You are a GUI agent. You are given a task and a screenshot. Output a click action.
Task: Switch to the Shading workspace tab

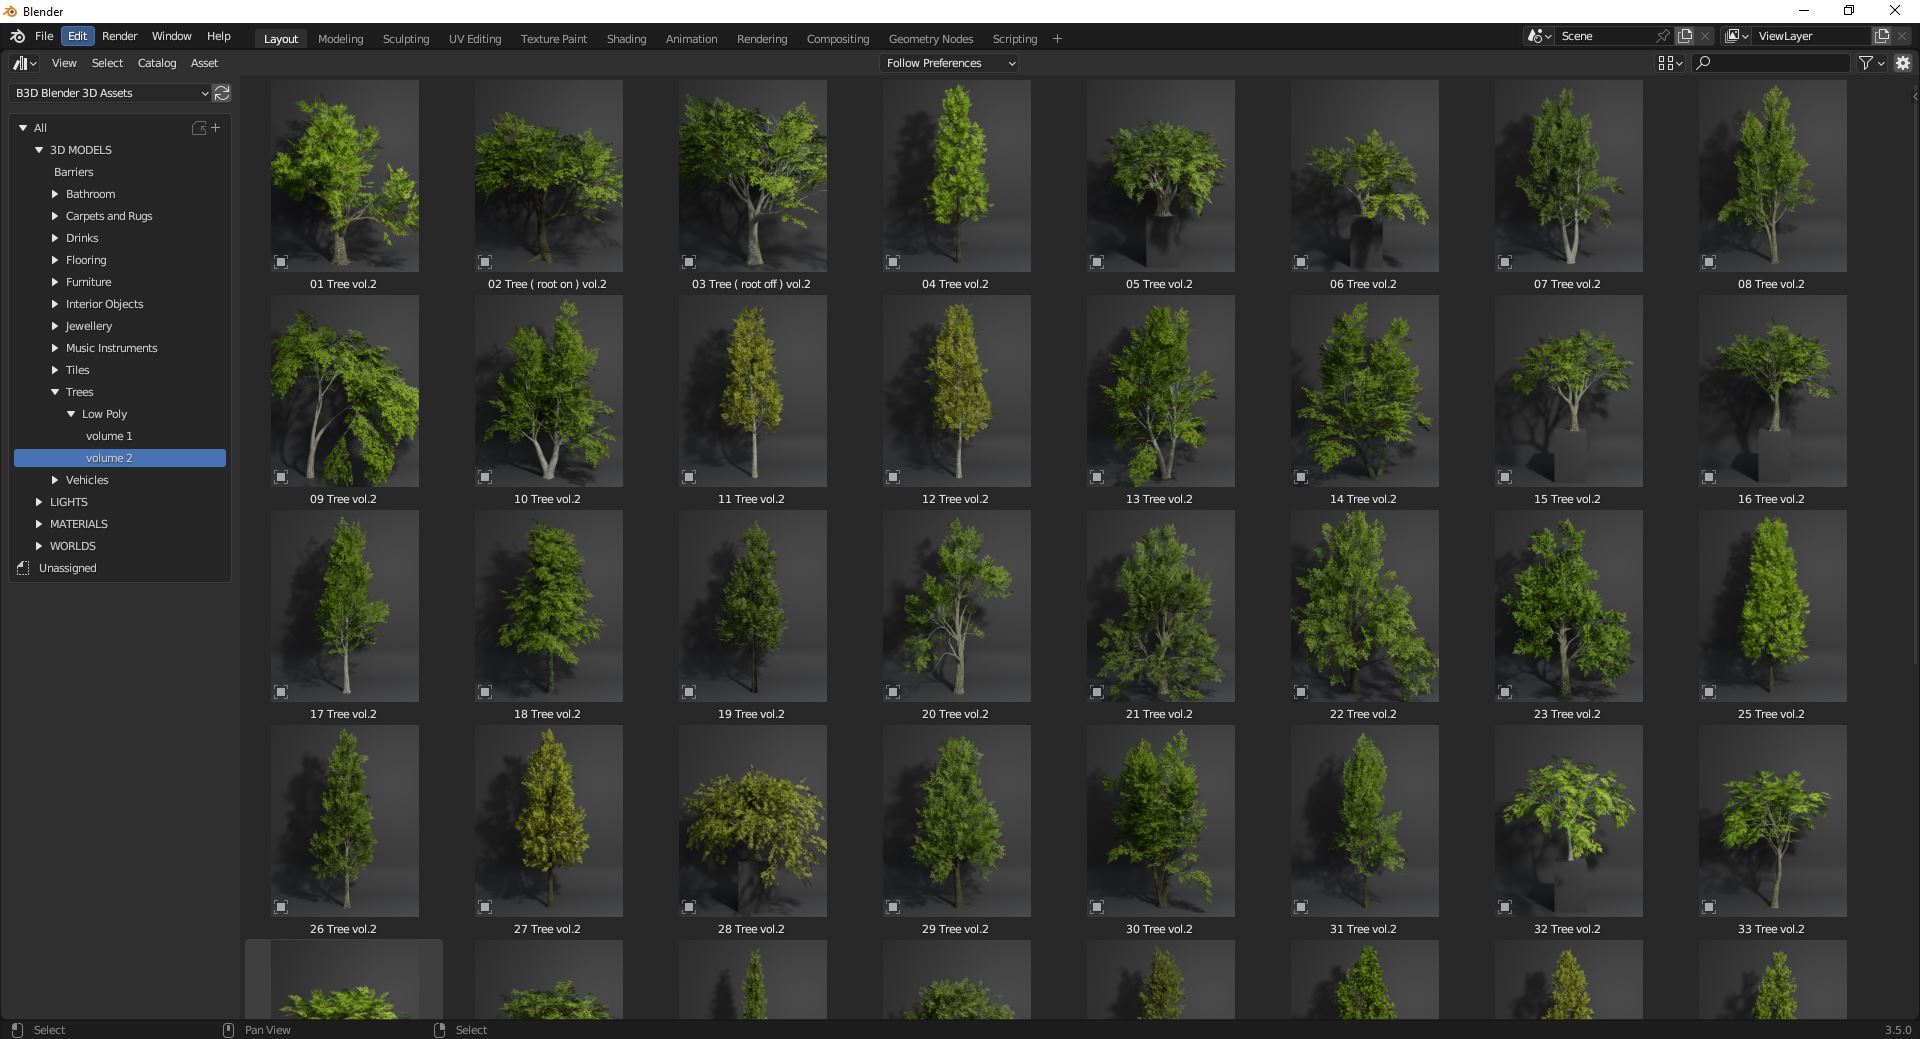(626, 39)
